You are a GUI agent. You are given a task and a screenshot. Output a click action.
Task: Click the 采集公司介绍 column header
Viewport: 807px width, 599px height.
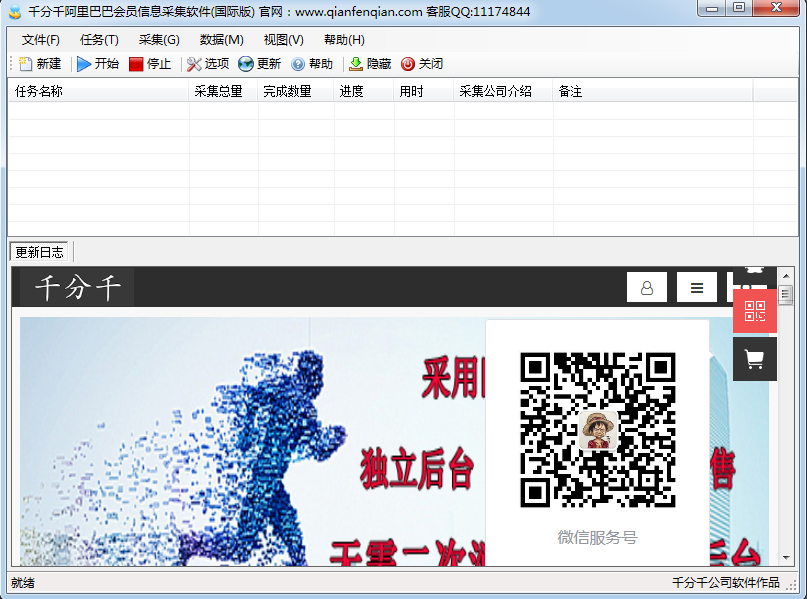click(503, 92)
